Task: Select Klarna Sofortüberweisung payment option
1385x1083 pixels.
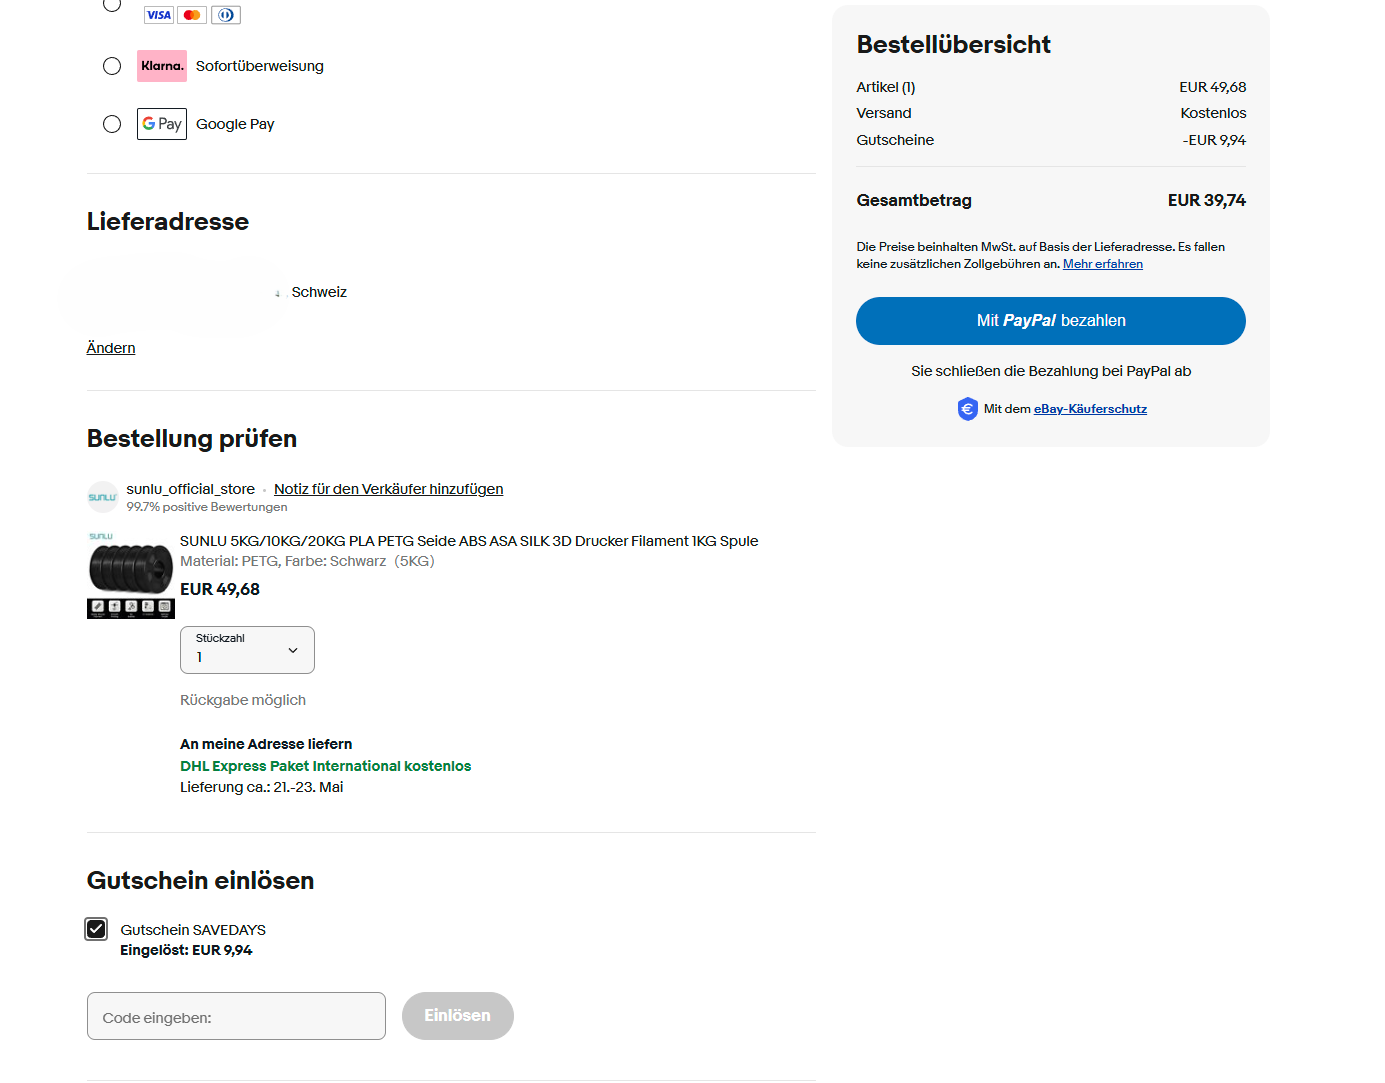Action: (x=112, y=66)
